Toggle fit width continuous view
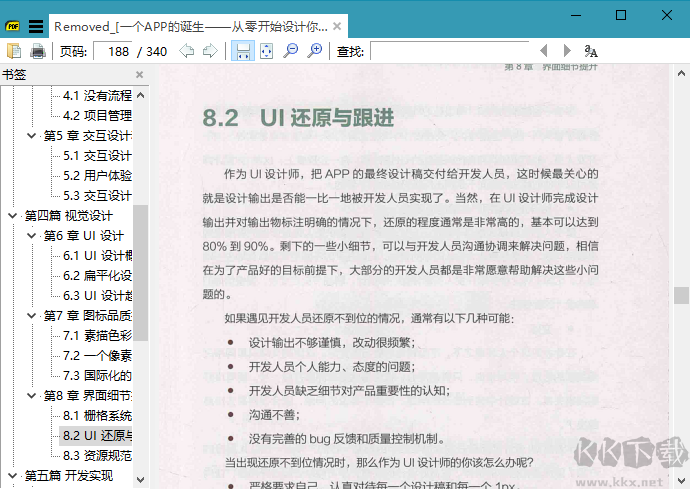This screenshot has height=489, width=690. 243,51
